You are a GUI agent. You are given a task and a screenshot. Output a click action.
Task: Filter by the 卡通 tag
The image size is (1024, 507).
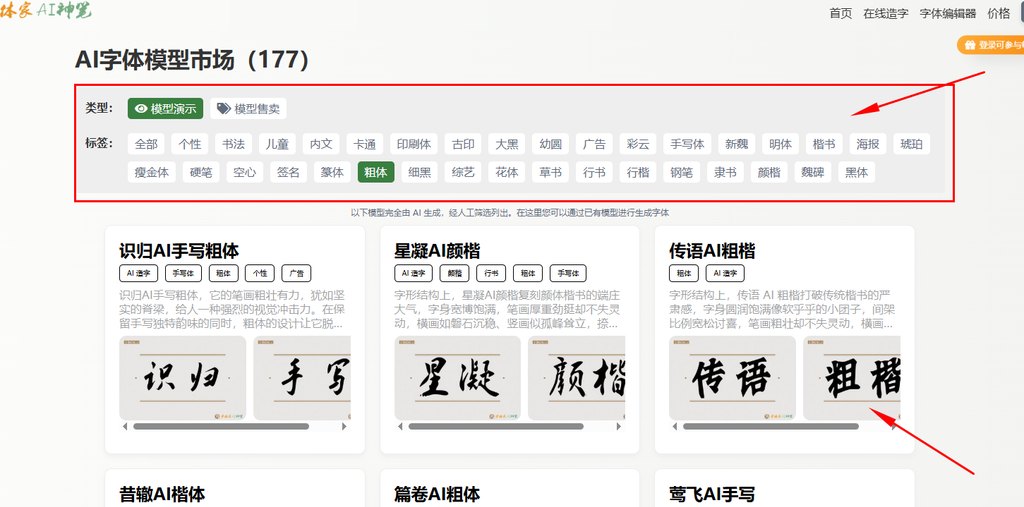click(x=365, y=144)
